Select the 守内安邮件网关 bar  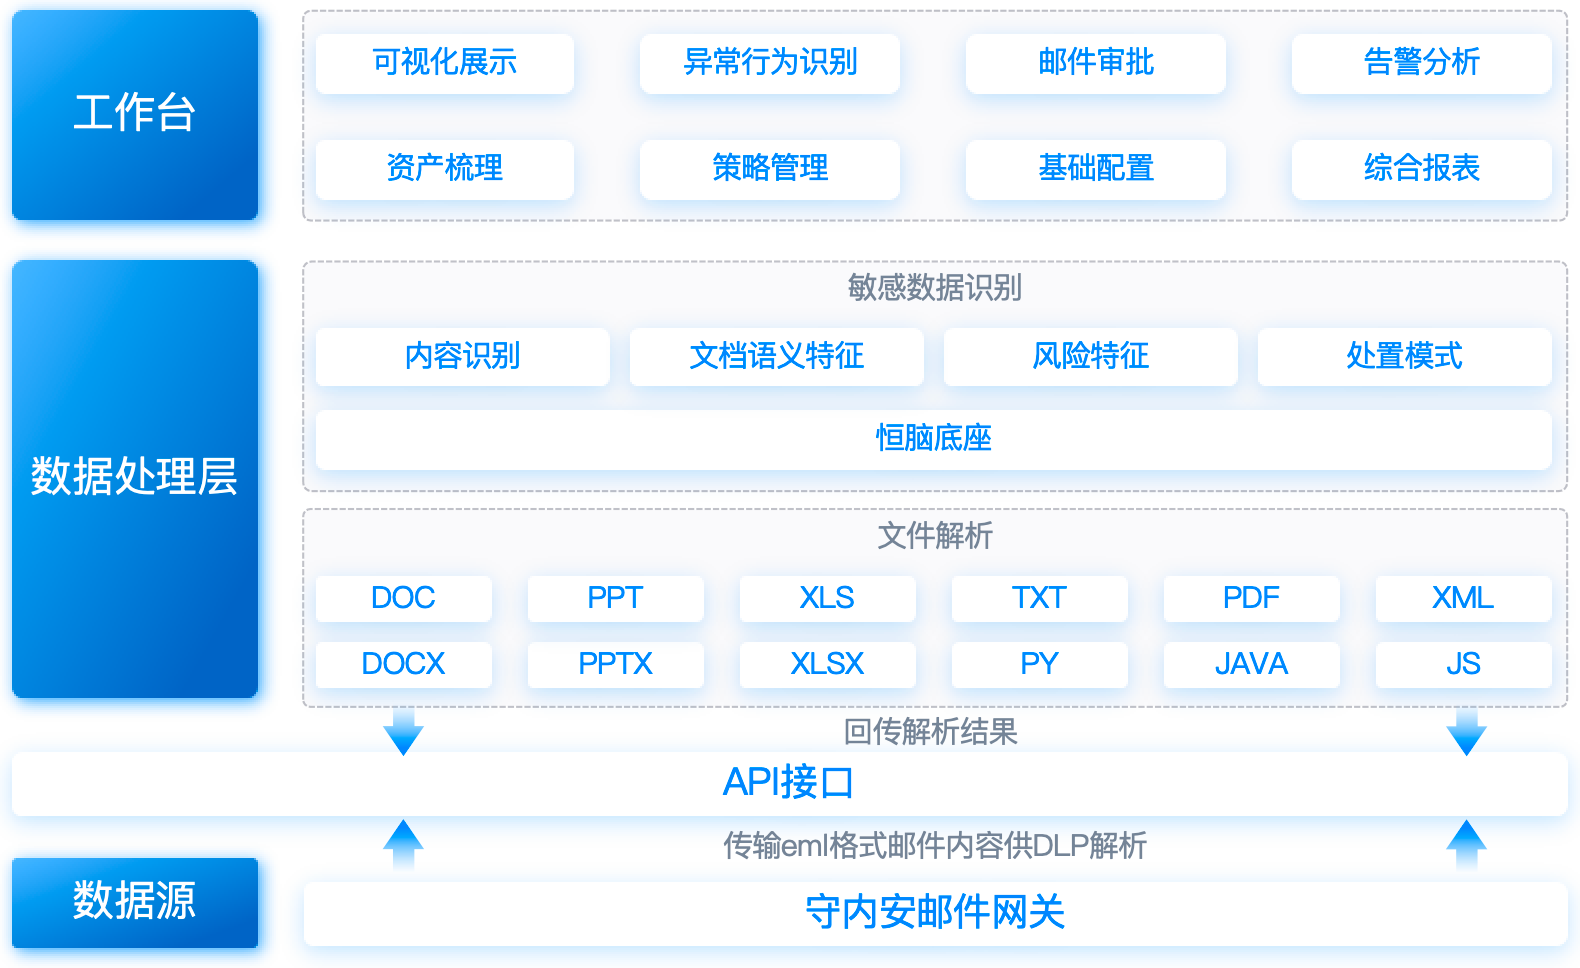click(936, 914)
